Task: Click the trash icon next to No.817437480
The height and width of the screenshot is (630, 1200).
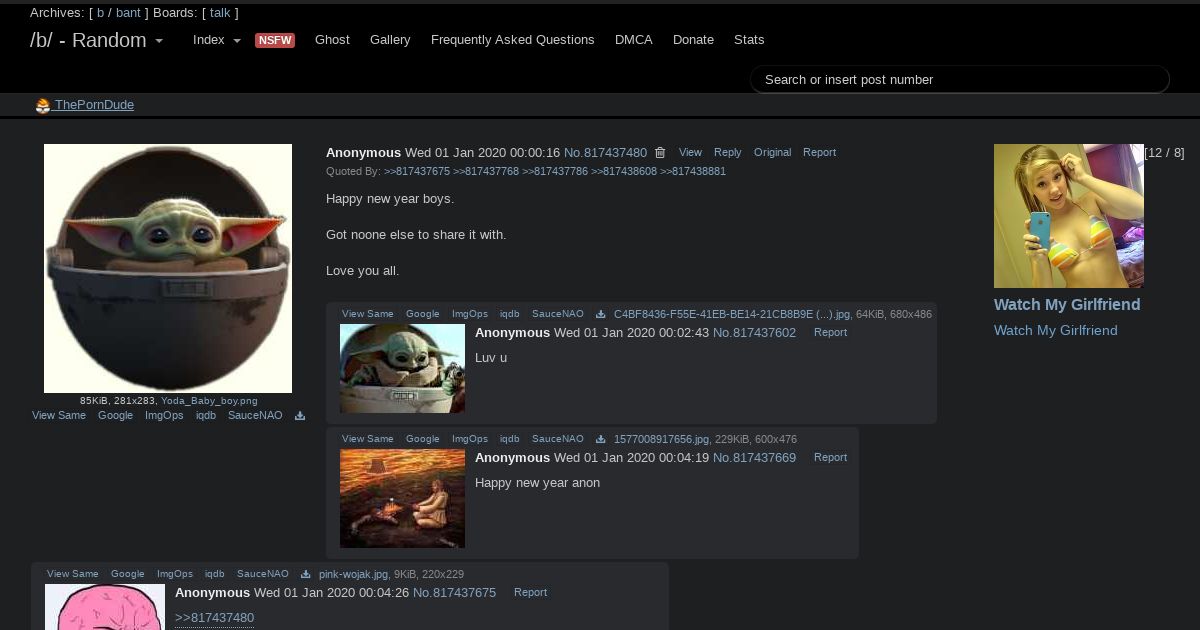Action: pos(660,153)
